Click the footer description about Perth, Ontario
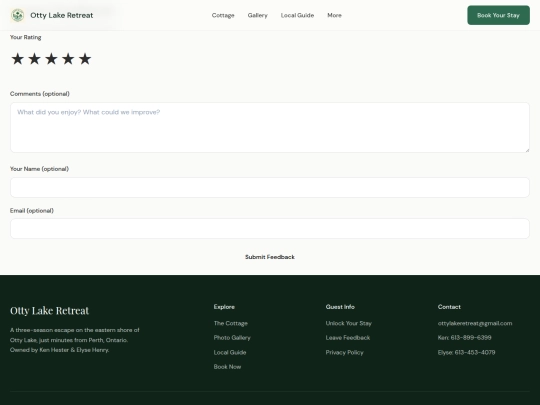 (x=75, y=340)
